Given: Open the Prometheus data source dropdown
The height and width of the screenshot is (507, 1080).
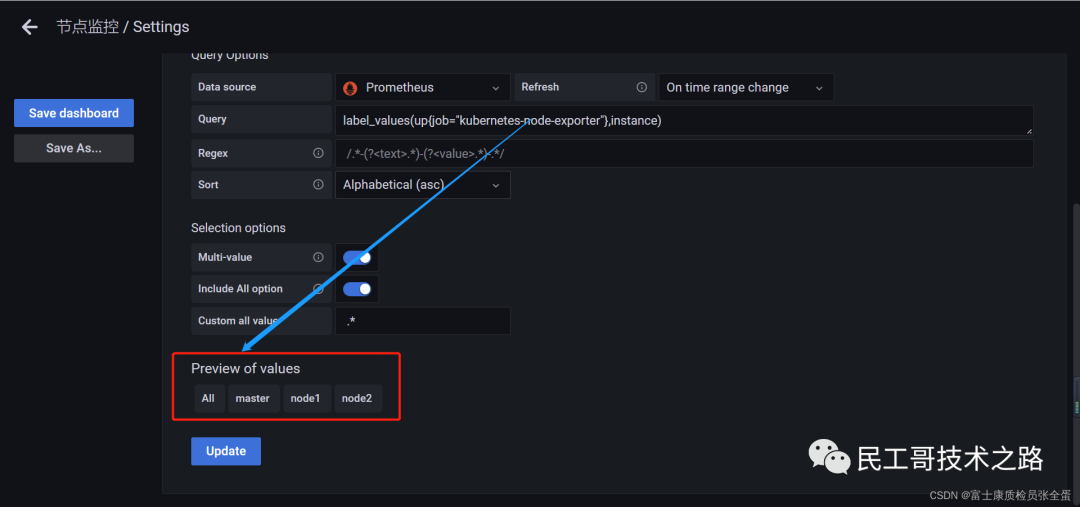Looking at the screenshot, I should tap(423, 87).
